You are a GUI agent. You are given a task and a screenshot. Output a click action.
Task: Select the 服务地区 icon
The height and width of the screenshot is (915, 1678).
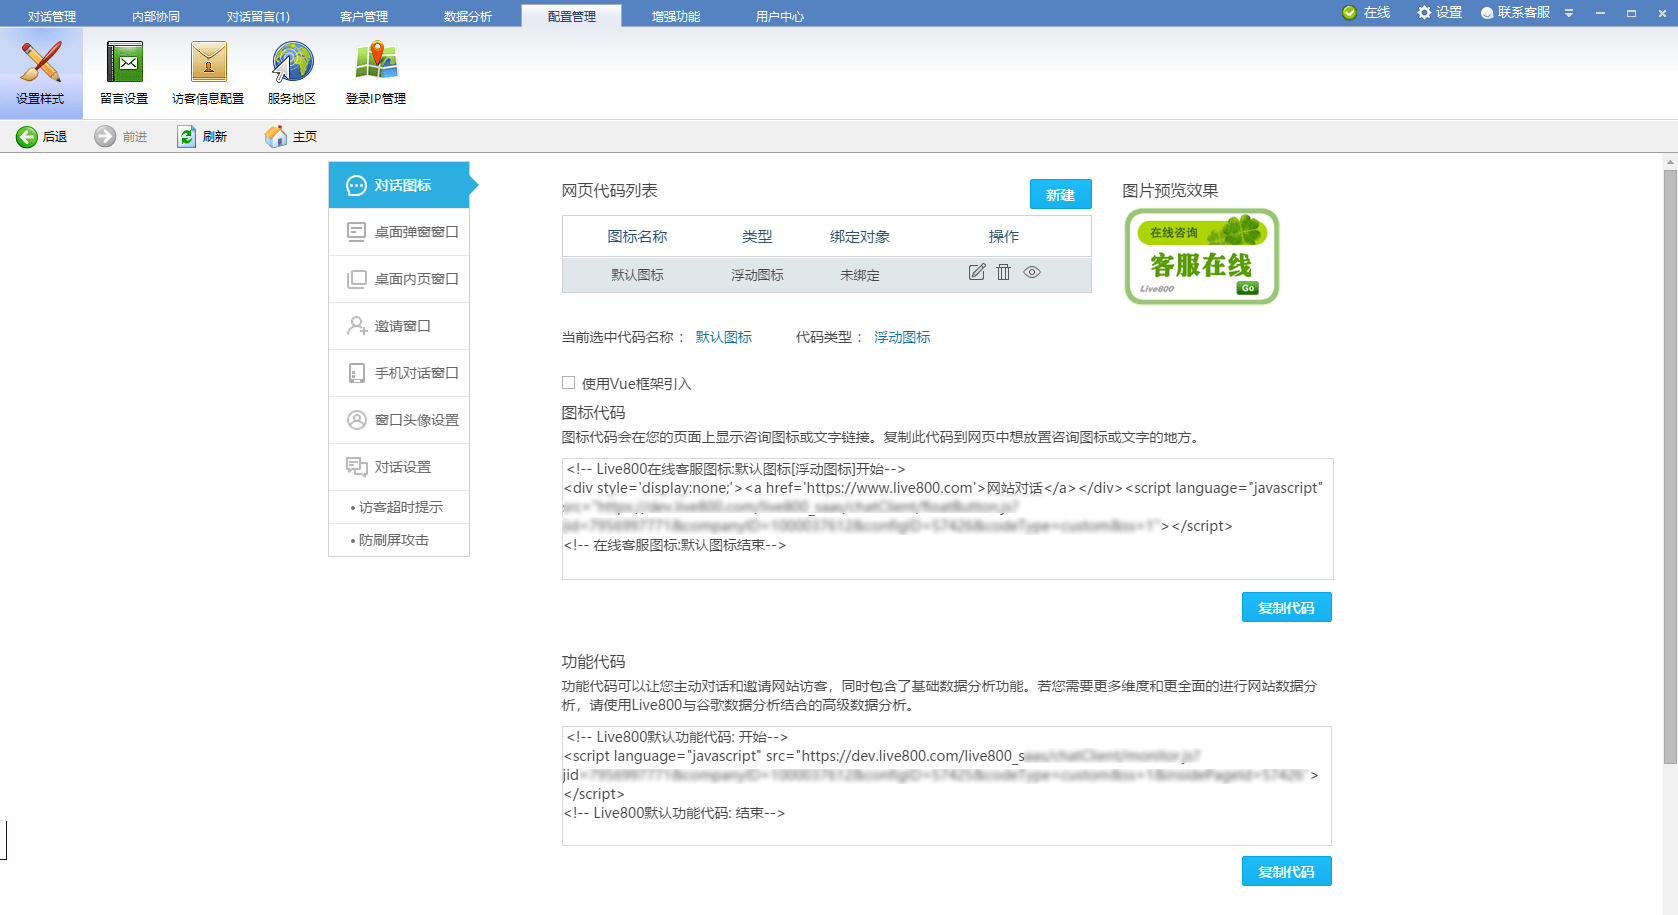coord(290,70)
